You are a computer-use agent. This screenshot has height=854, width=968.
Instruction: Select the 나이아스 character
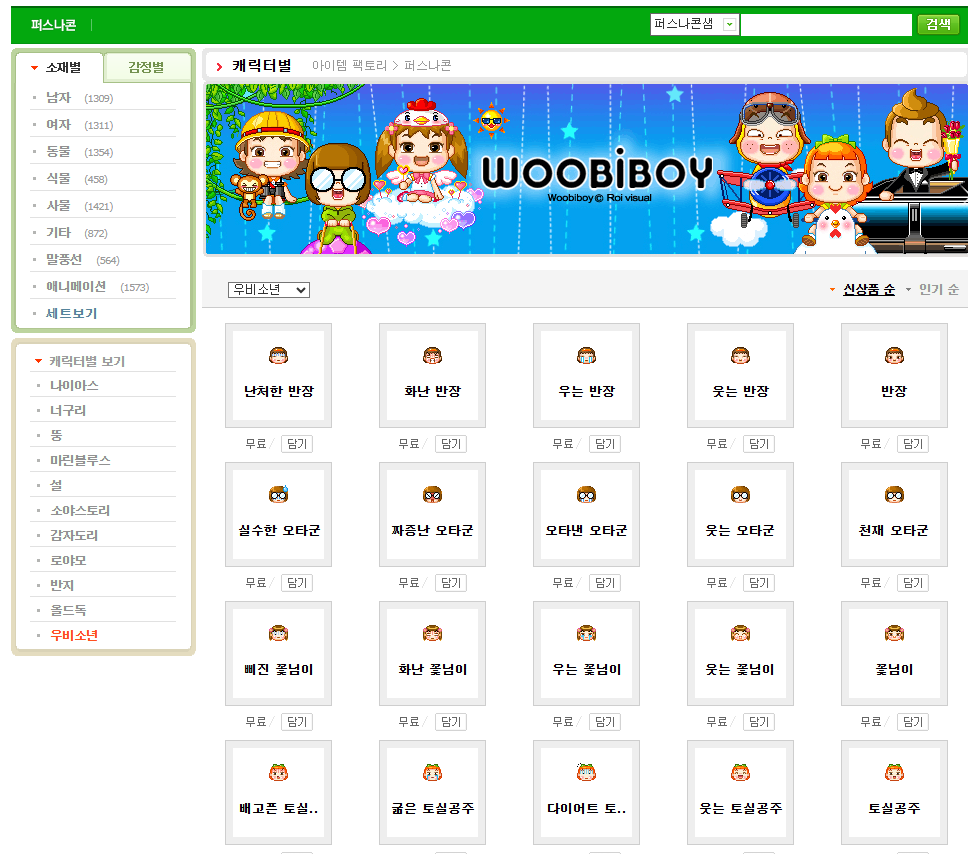tap(74, 385)
